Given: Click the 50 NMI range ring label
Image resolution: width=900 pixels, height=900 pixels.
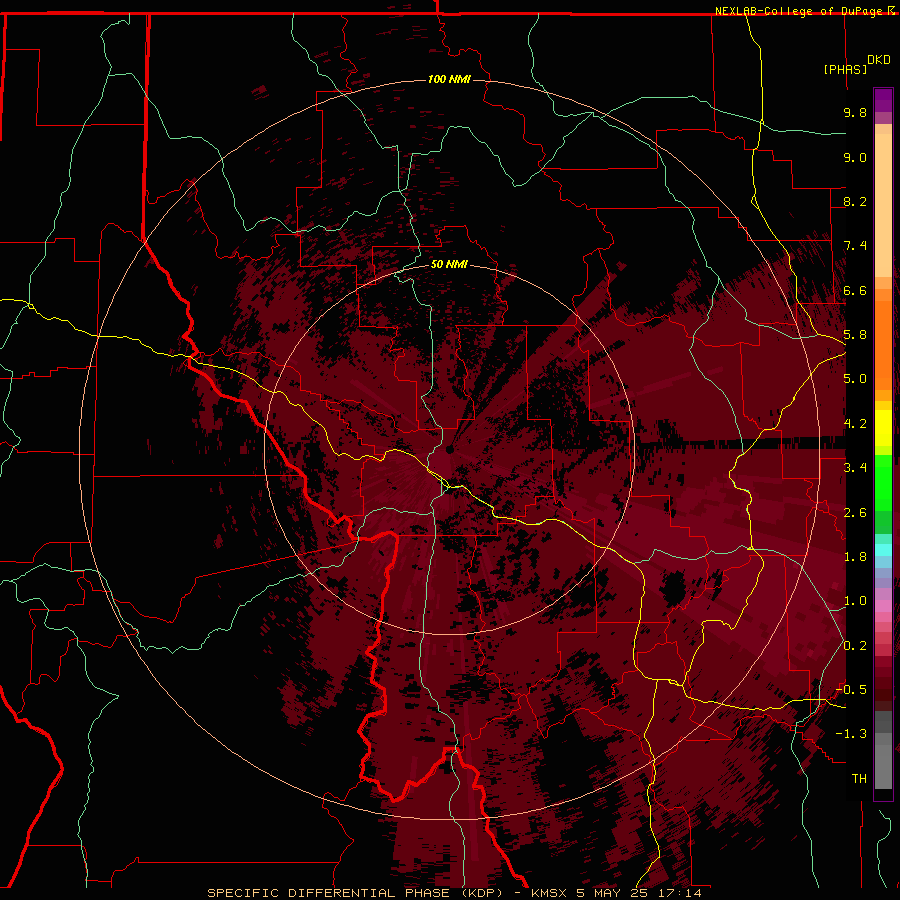Looking at the screenshot, I should [449, 265].
